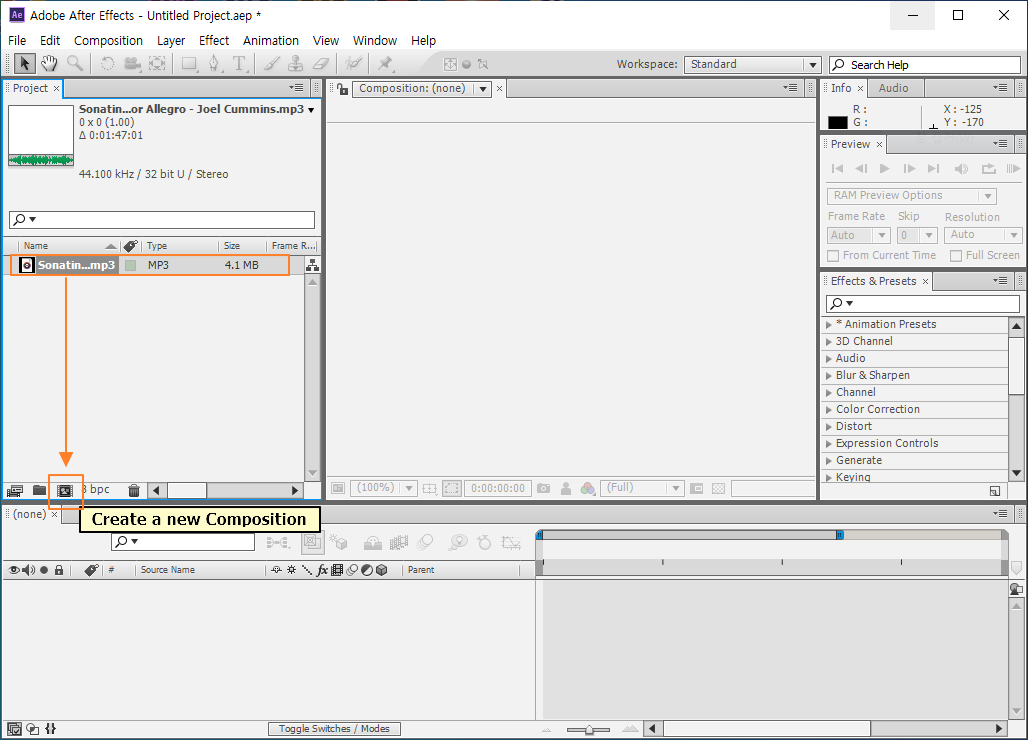Click Interpret Footage icon in Project panel

(x=14, y=490)
